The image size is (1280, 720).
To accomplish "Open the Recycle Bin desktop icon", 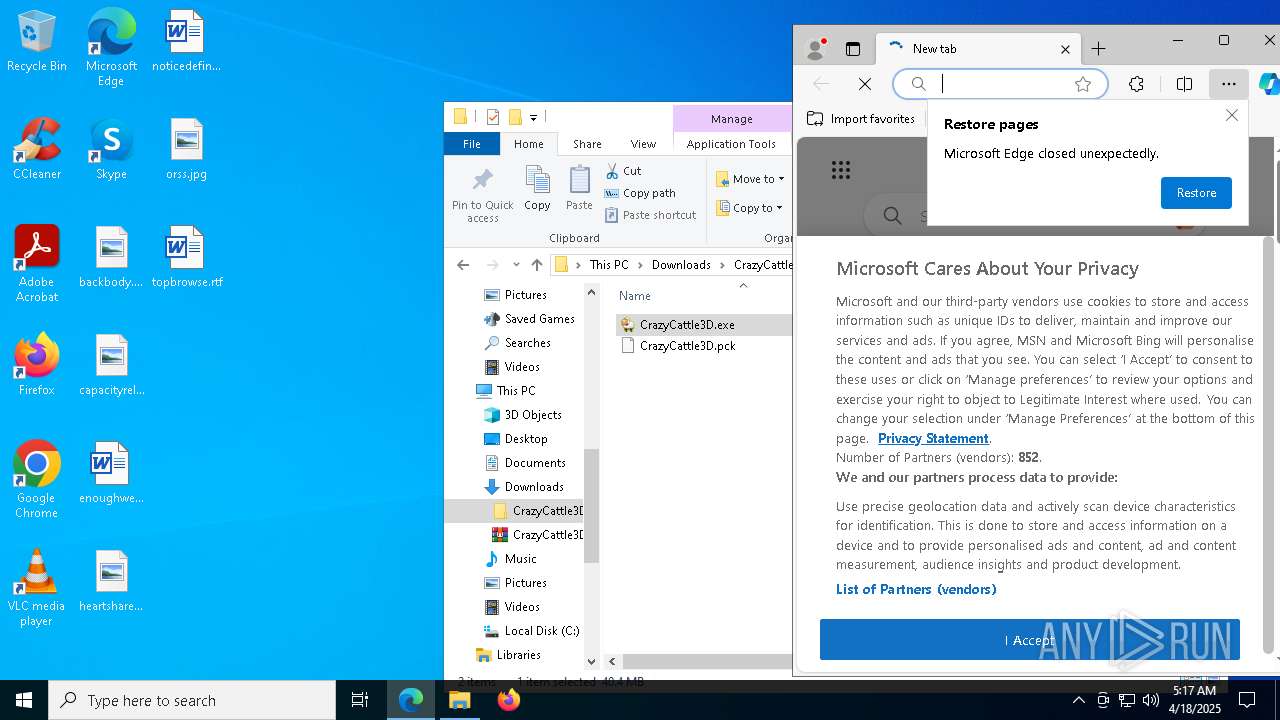I will pyautogui.click(x=37, y=42).
